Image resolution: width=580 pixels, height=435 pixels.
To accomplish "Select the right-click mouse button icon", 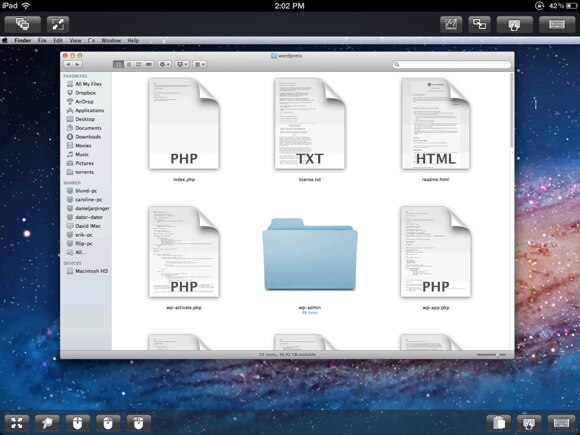I will (139, 422).
